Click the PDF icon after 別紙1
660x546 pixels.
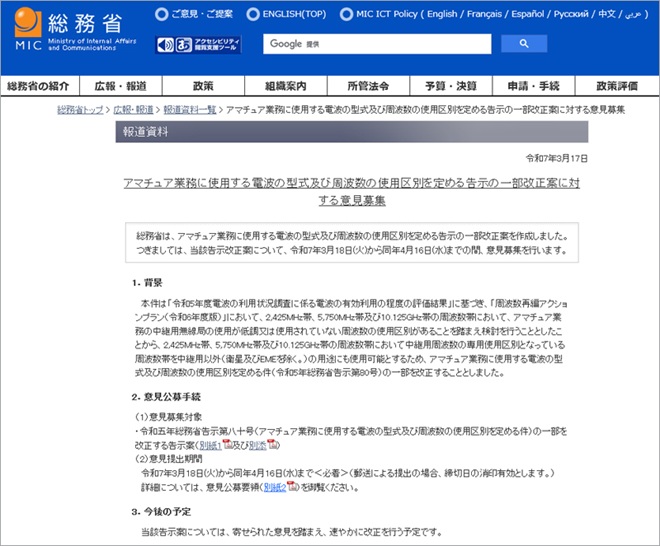point(229,443)
